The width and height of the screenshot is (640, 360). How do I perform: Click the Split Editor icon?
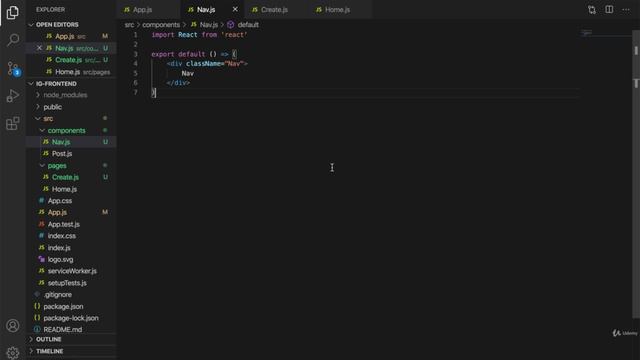pyautogui.click(x=609, y=9)
